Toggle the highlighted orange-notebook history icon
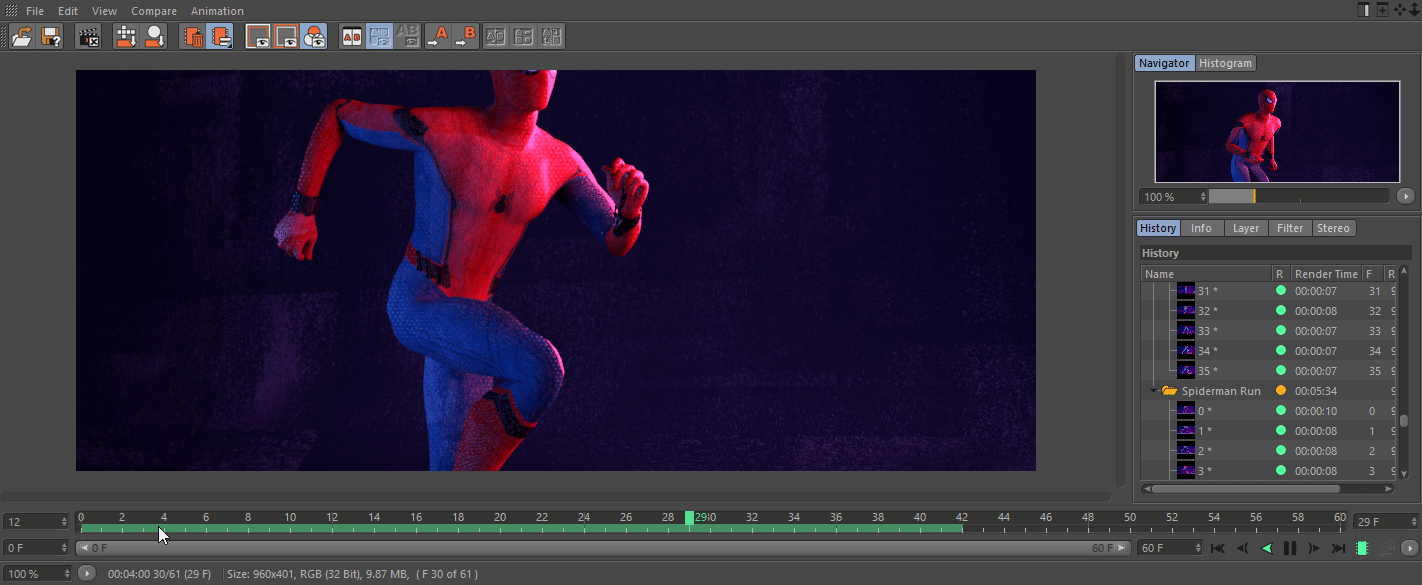The width and height of the screenshot is (1422, 585). click(221, 37)
